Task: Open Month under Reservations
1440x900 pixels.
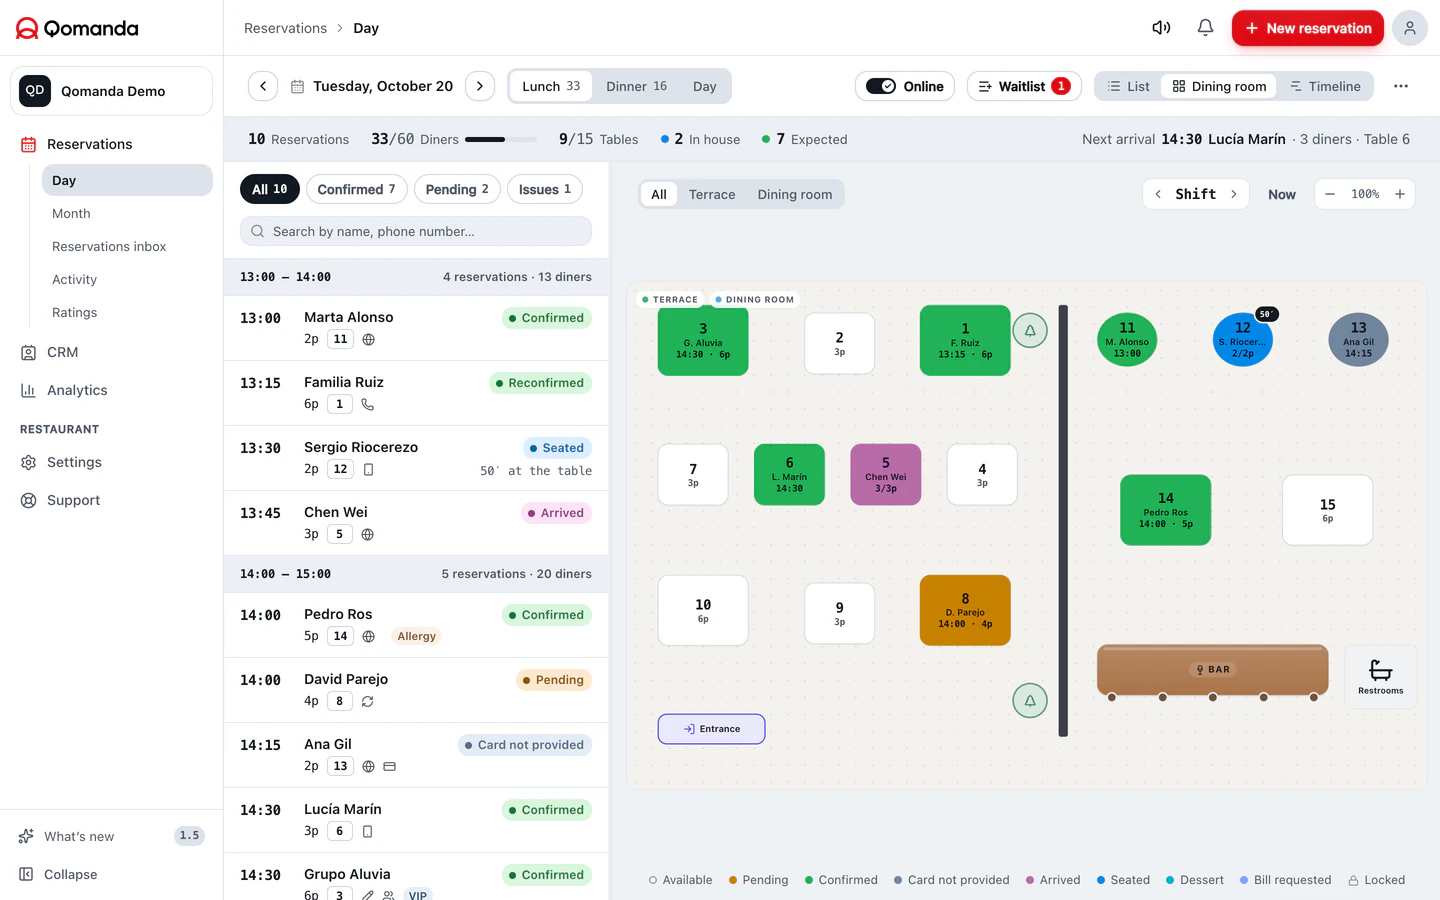Action: click(71, 213)
